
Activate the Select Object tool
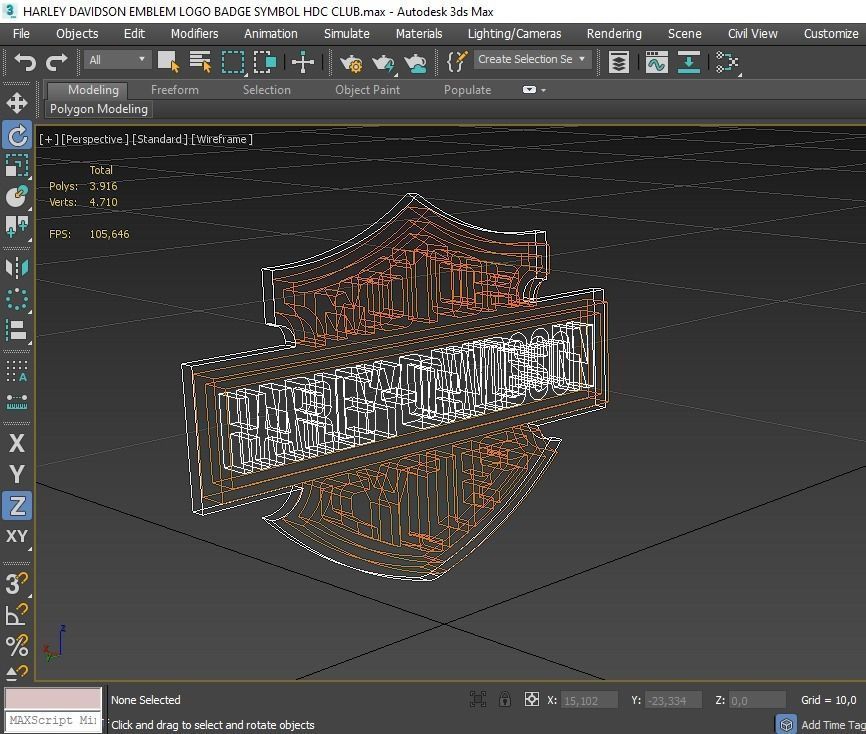(x=168, y=61)
